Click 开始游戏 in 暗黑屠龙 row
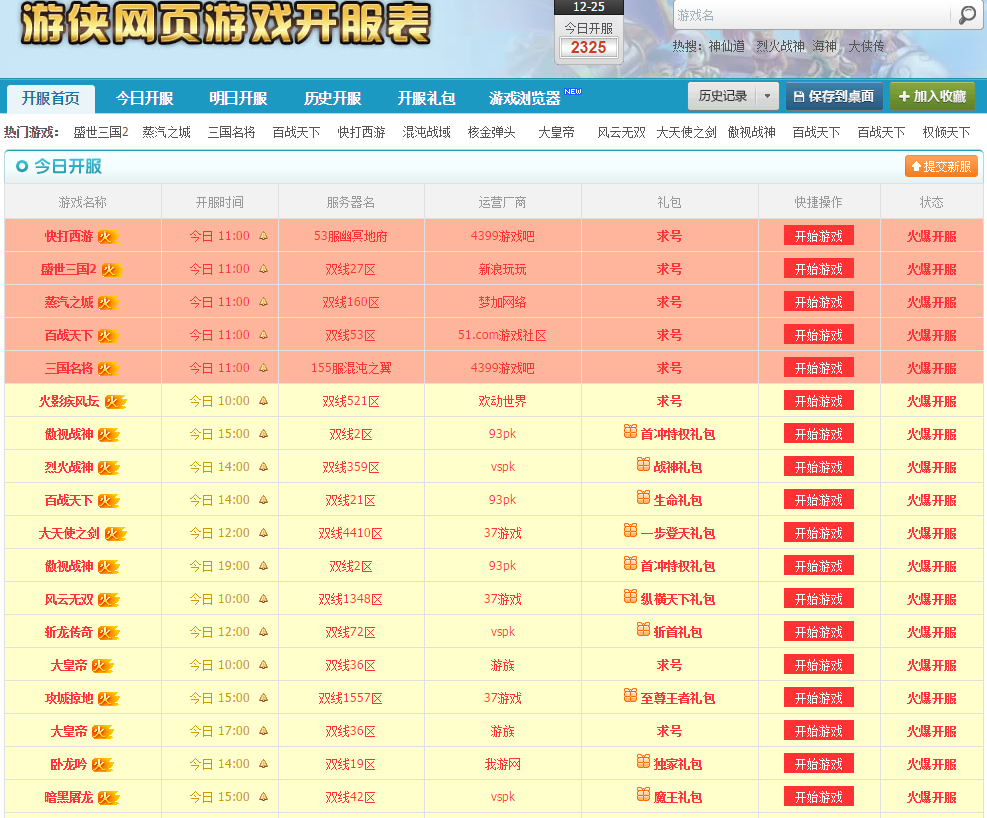Viewport: 987px width, 818px height. click(x=818, y=797)
